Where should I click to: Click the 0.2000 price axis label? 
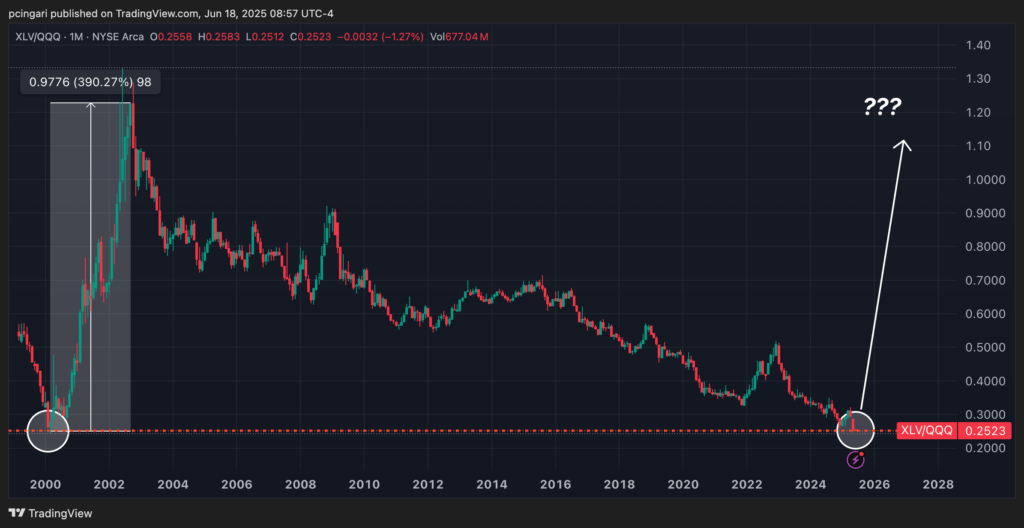coord(984,448)
